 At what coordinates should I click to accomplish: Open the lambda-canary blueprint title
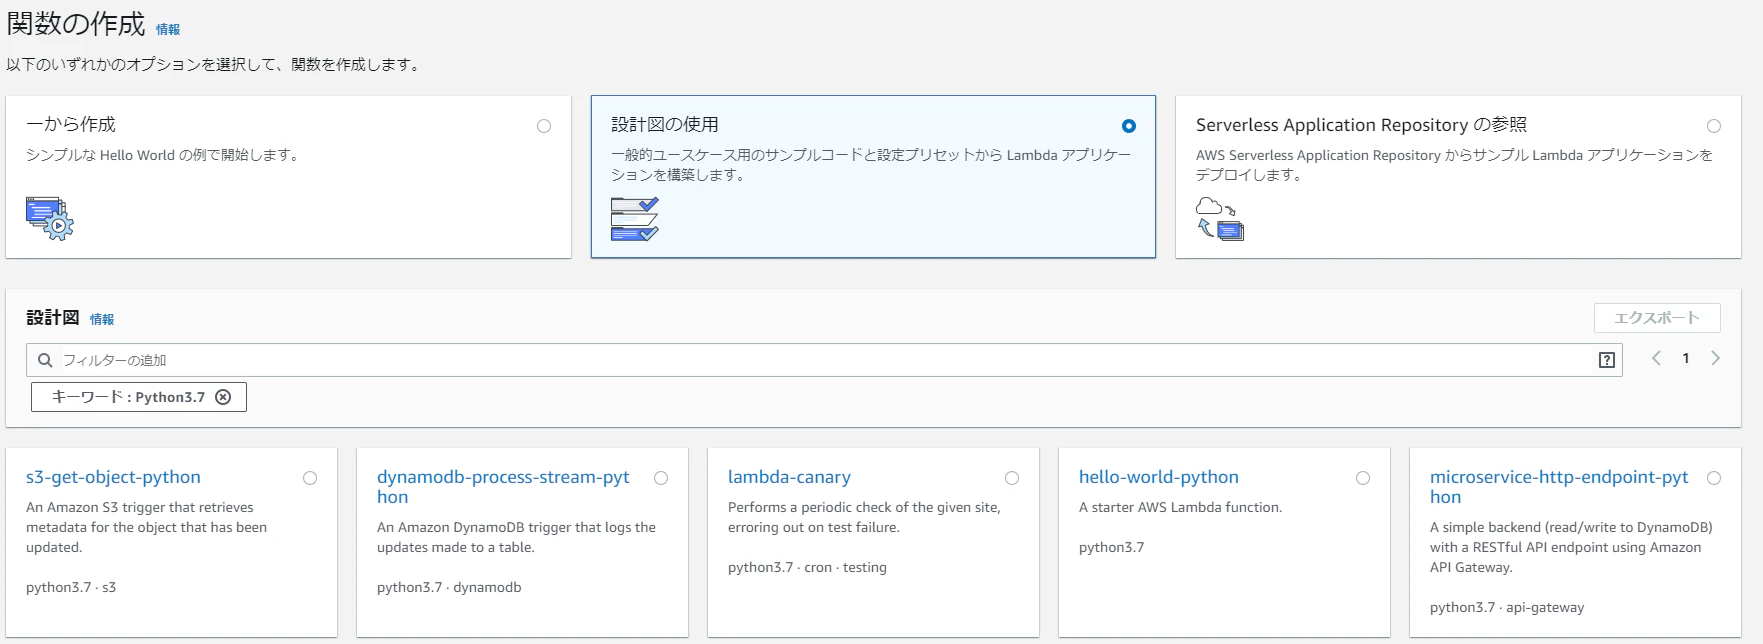click(789, 477)
